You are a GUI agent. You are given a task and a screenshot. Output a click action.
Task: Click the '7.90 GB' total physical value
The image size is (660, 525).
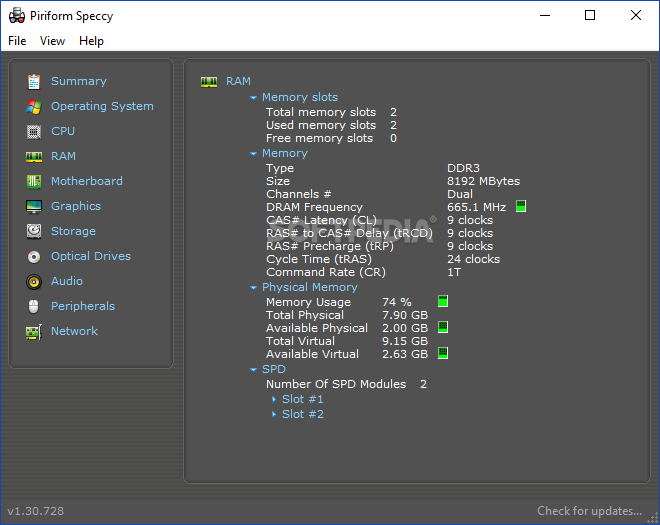tap(405, 315)
